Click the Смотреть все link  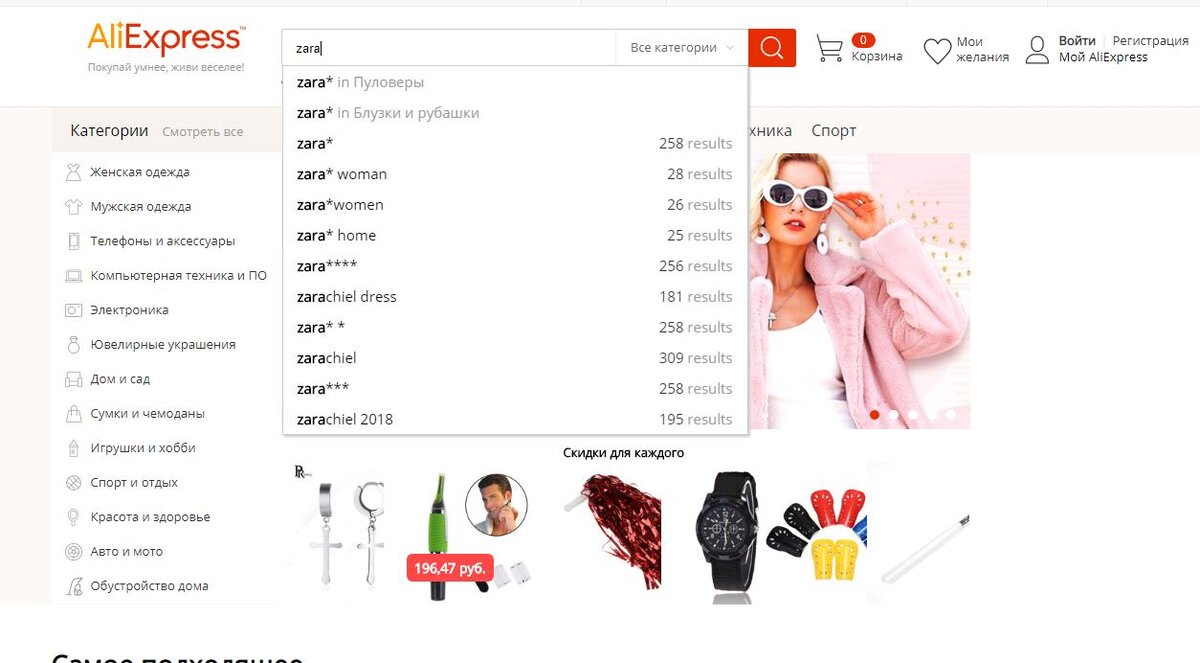[x=203, y=132]
